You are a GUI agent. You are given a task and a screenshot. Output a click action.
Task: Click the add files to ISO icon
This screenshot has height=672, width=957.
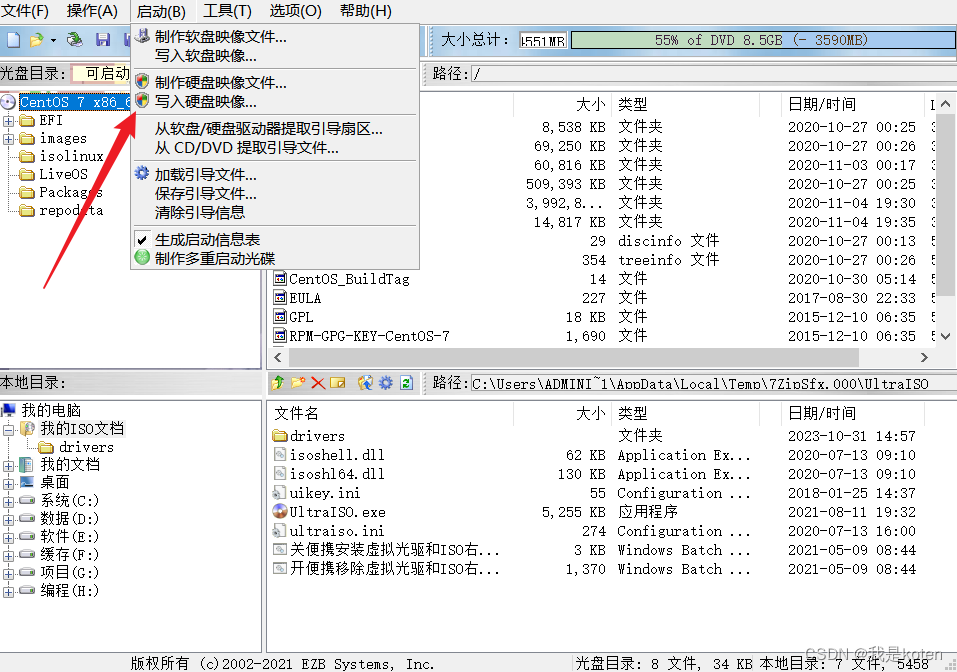(x=365, y=383)
